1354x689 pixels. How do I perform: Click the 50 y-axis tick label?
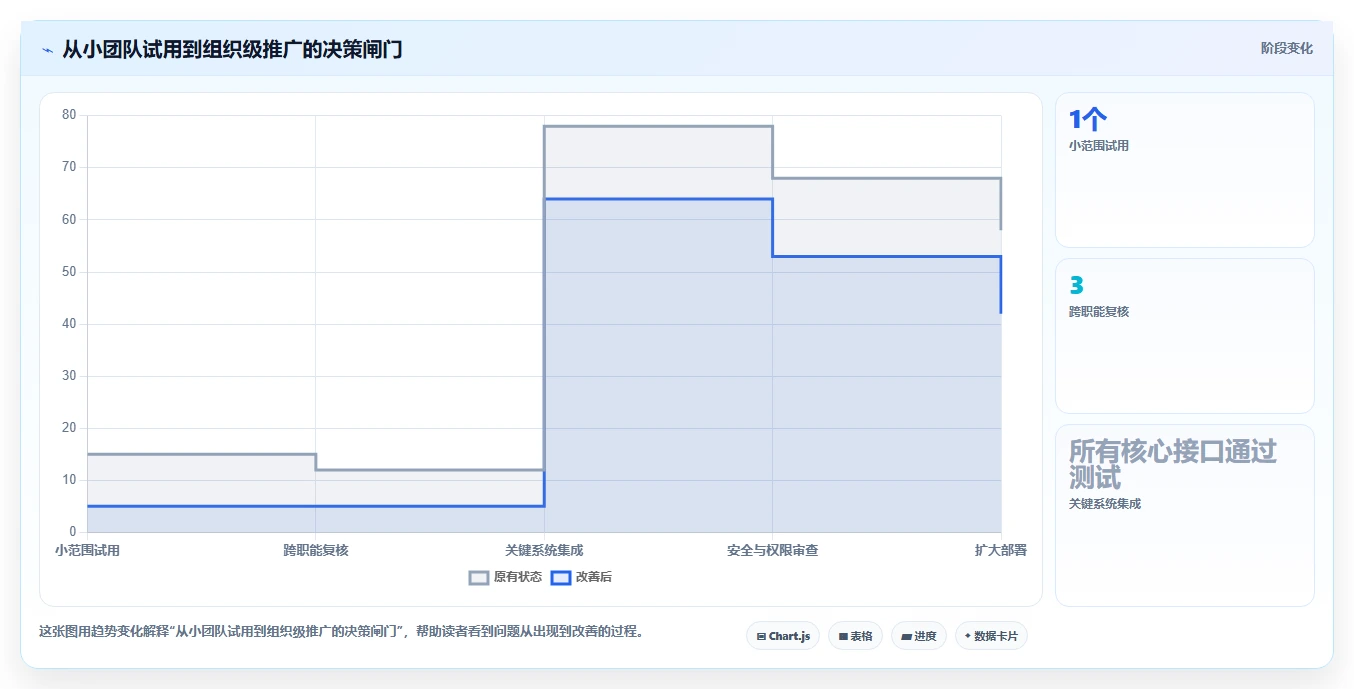[69, 271]
